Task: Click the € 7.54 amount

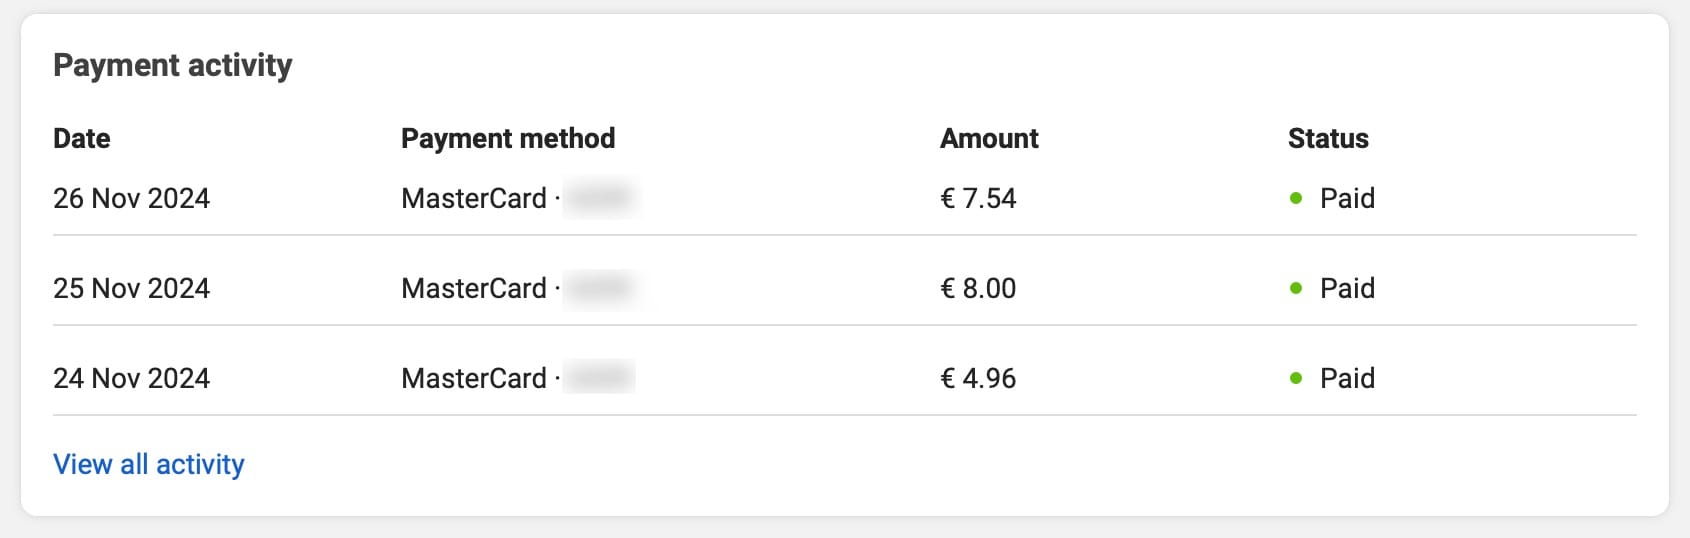Action: (x=978, y=198)
